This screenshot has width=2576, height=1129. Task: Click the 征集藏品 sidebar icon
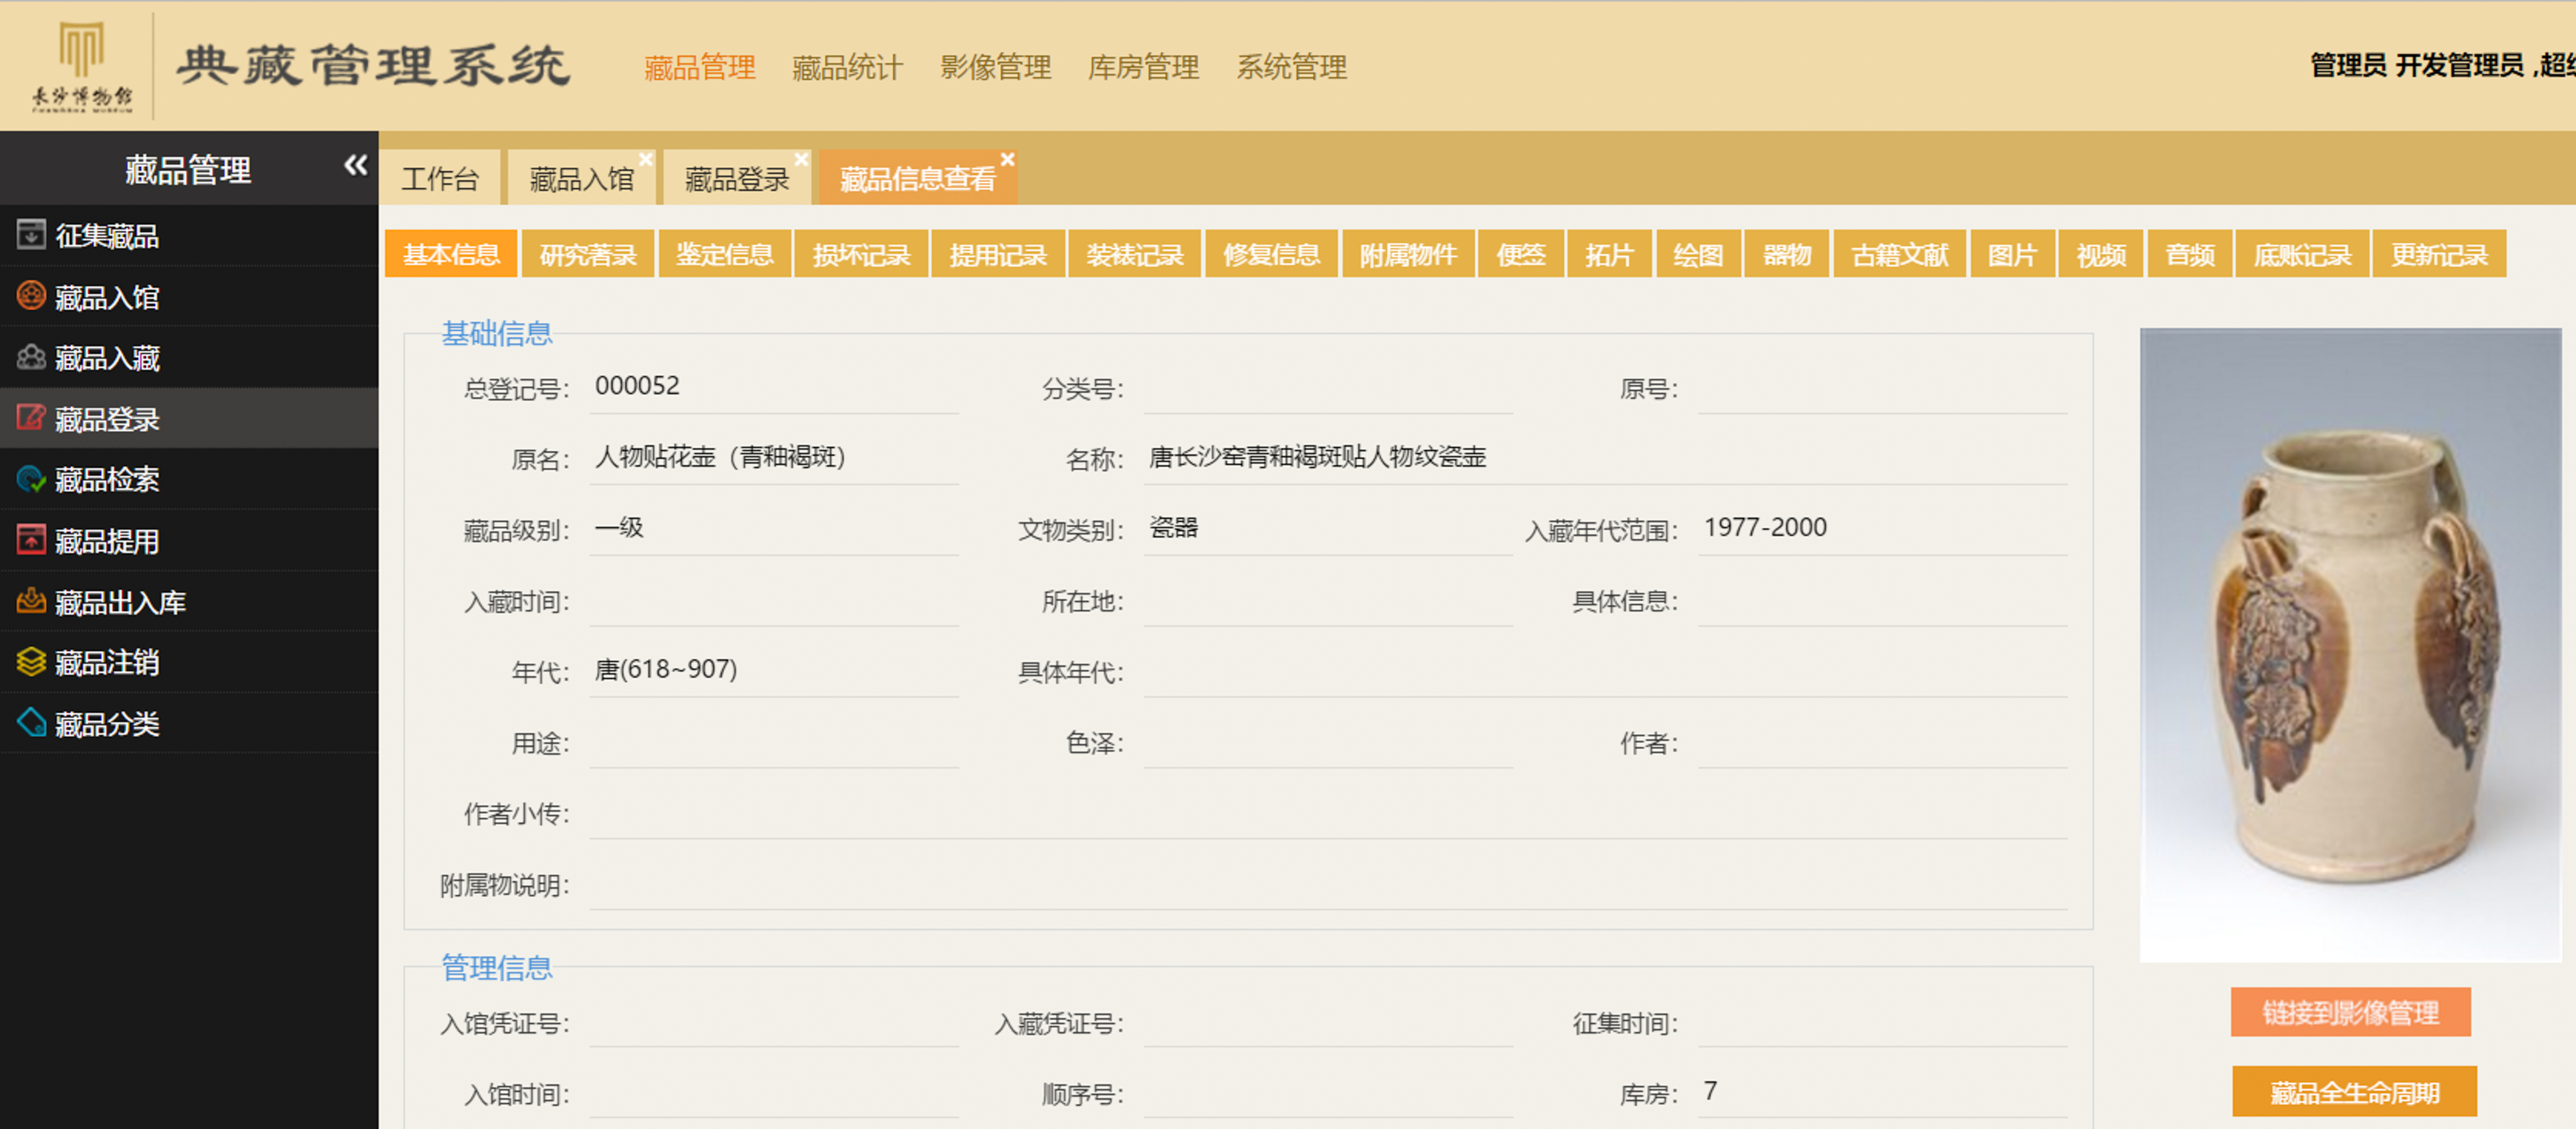click(x=31, y=235)
